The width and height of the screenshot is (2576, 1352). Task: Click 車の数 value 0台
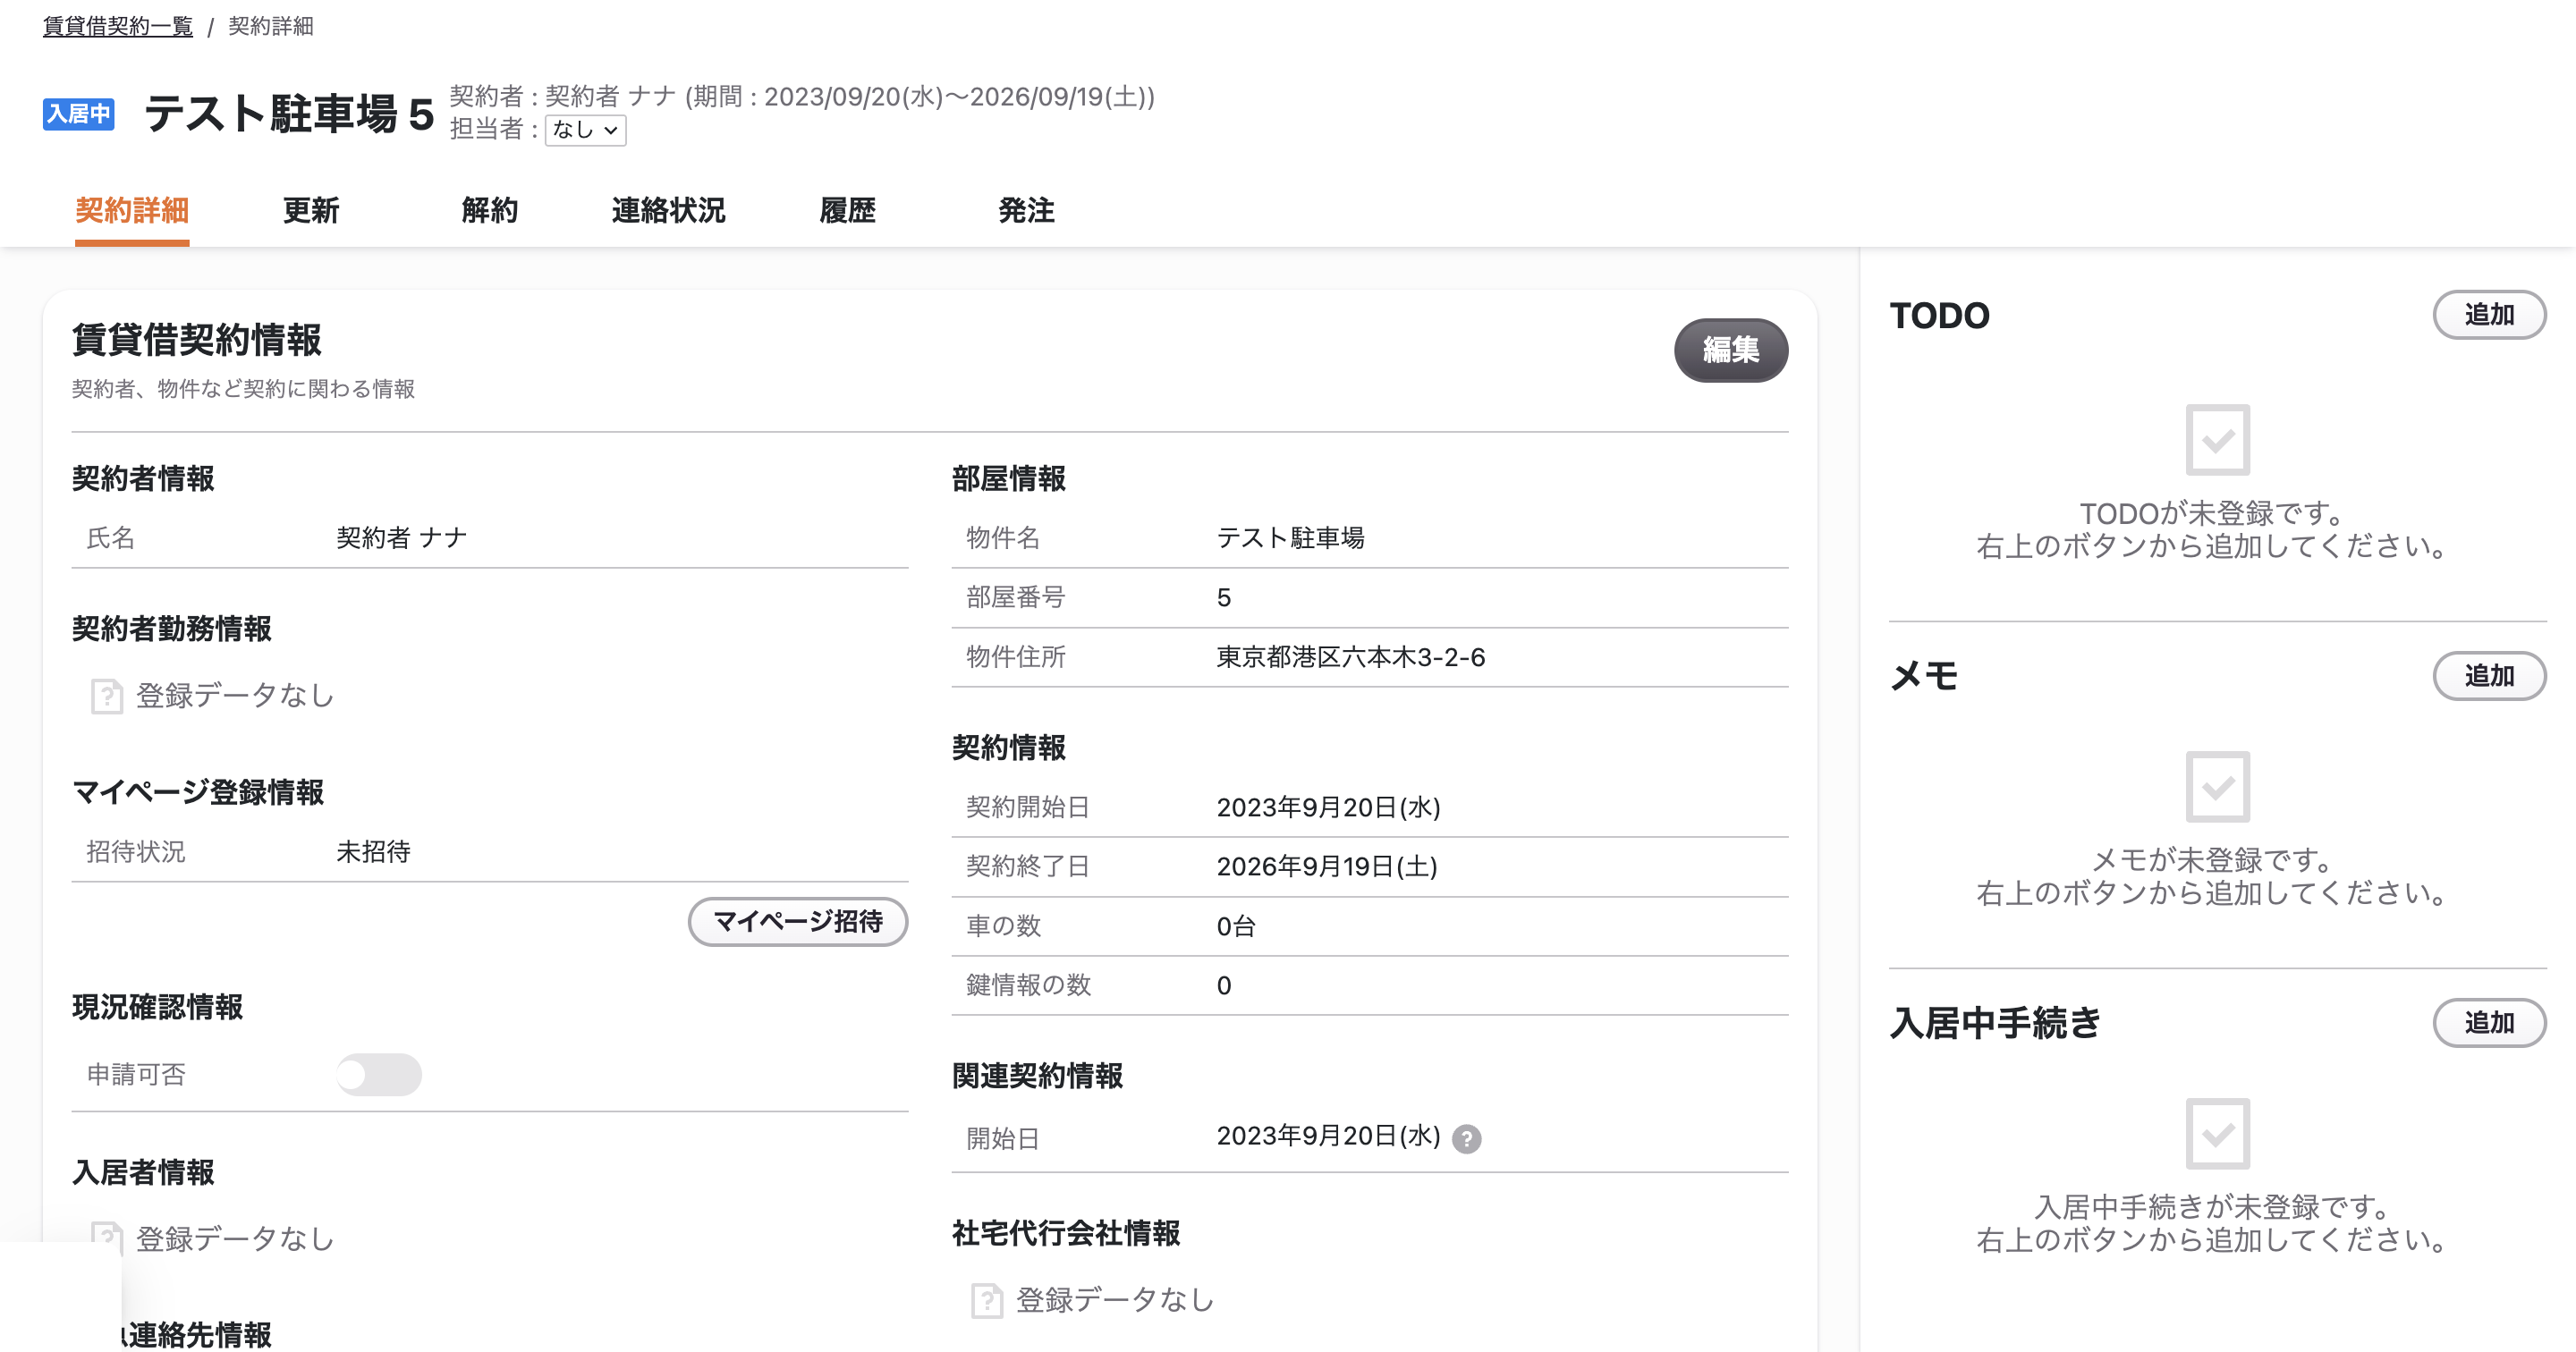tap(1236, 926)
